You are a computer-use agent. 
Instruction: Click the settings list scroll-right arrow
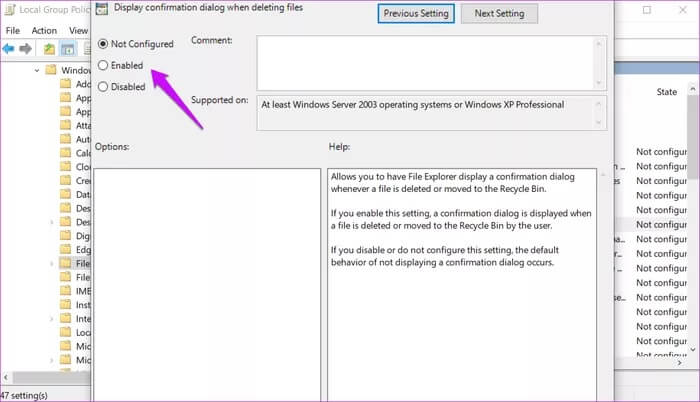click(680, 363)
